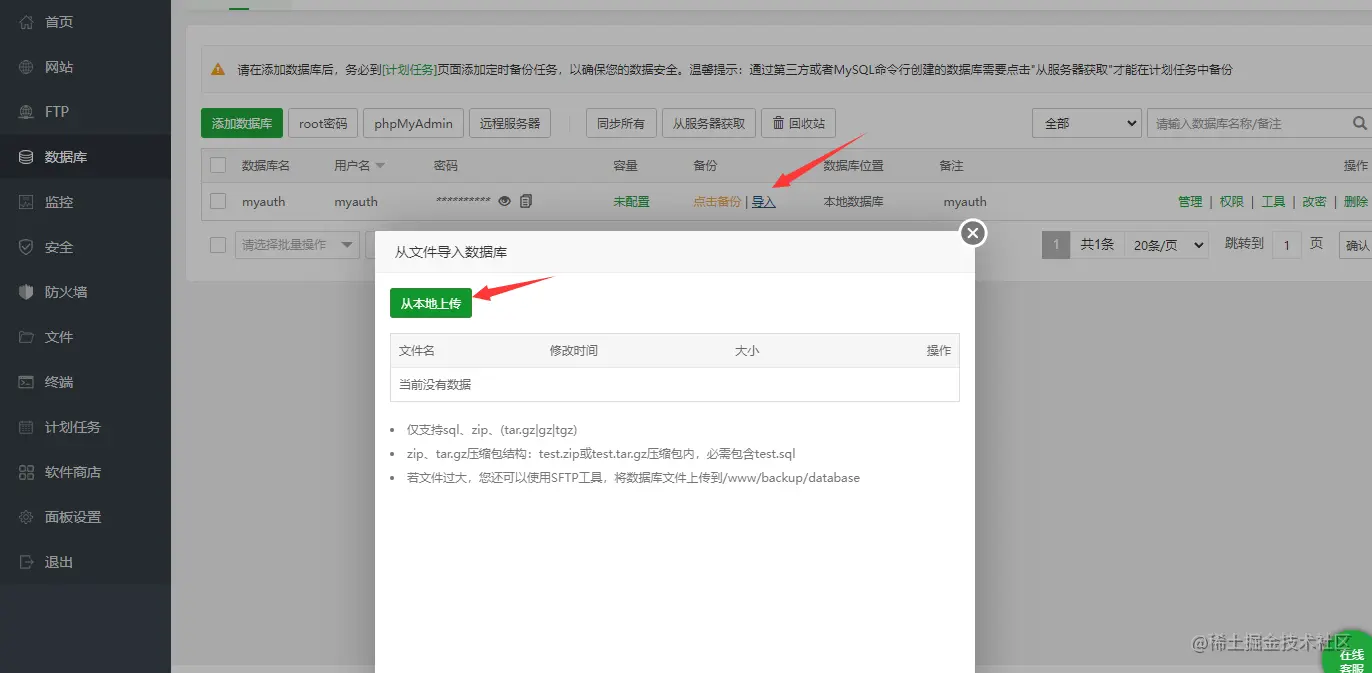The width and height of the screenshot is (1372, 673).
Task: Click the 文件 folder icon in sidebar
Action: [x=26, y=337]
